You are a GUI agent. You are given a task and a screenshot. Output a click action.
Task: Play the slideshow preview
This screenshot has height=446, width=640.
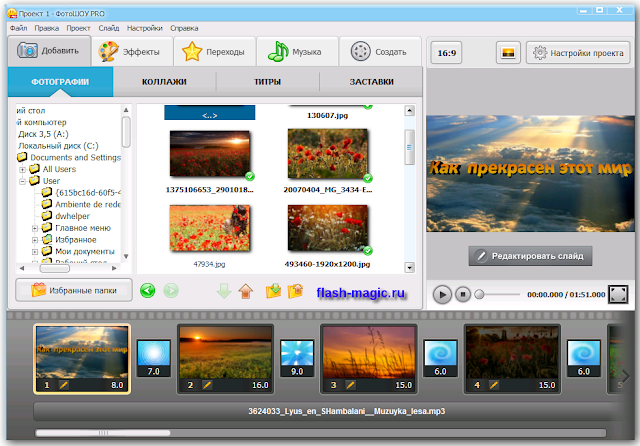tap(442, 294)
